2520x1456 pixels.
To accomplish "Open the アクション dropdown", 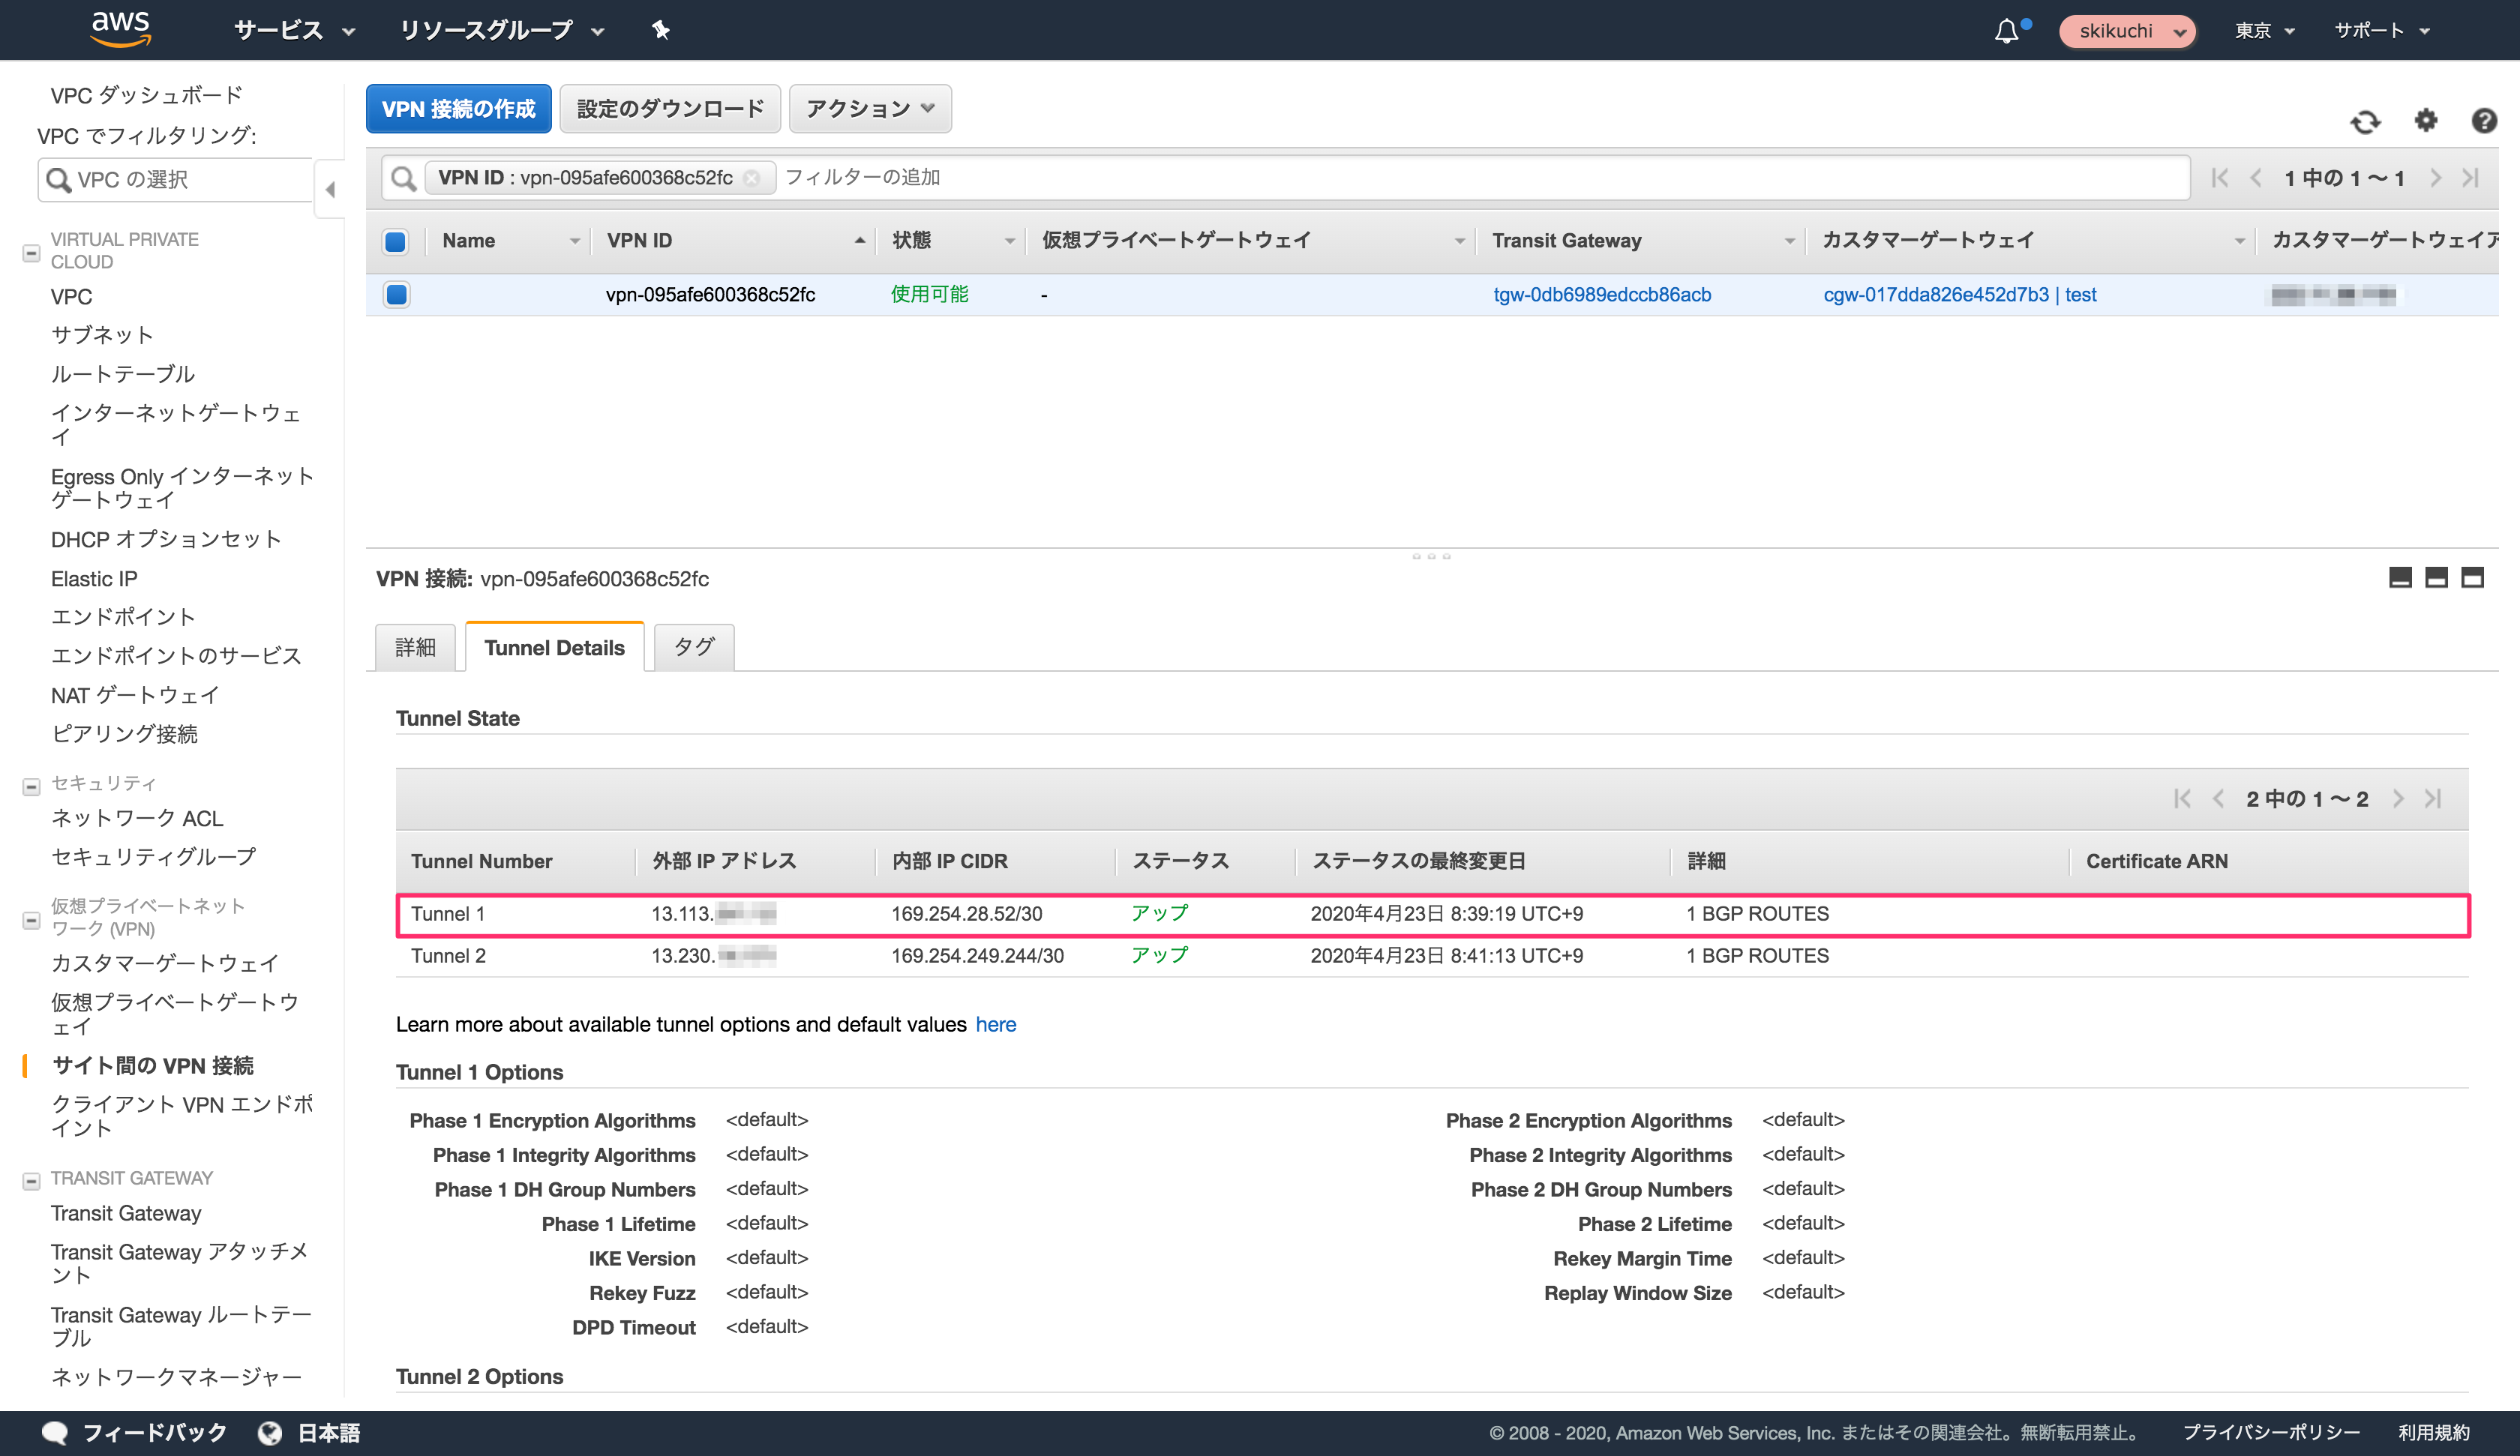I will click(868, 108).
